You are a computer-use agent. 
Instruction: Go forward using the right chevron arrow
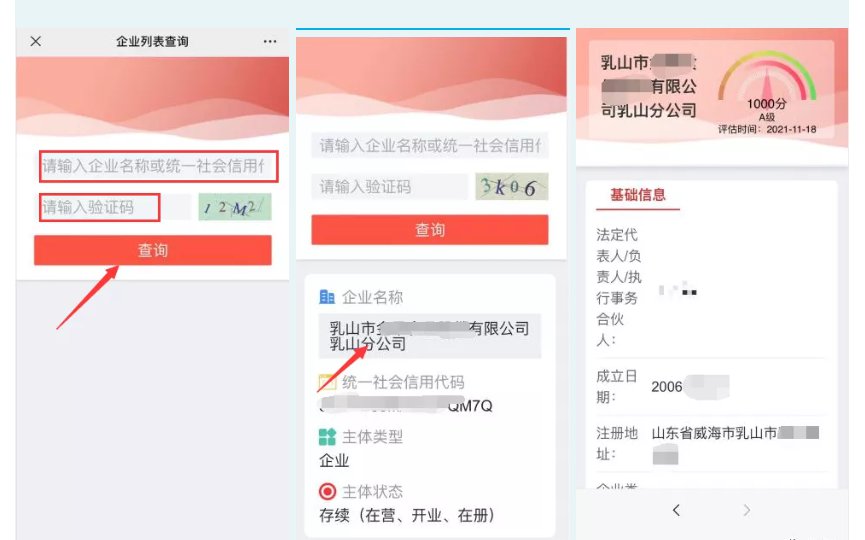746,510
